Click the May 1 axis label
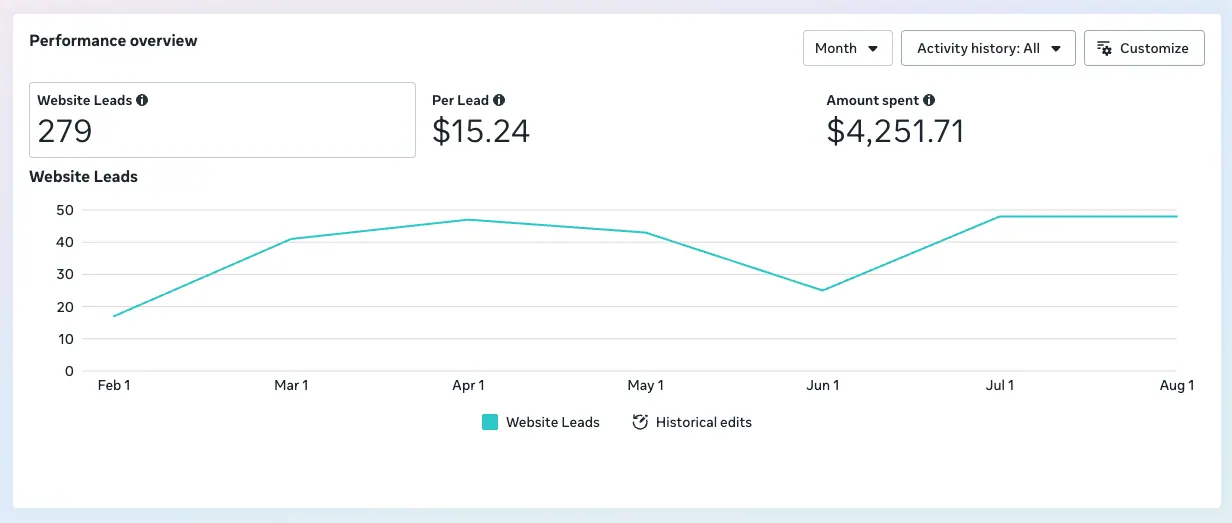This screenshot has width=1232, height=523. tap(645, 385)
